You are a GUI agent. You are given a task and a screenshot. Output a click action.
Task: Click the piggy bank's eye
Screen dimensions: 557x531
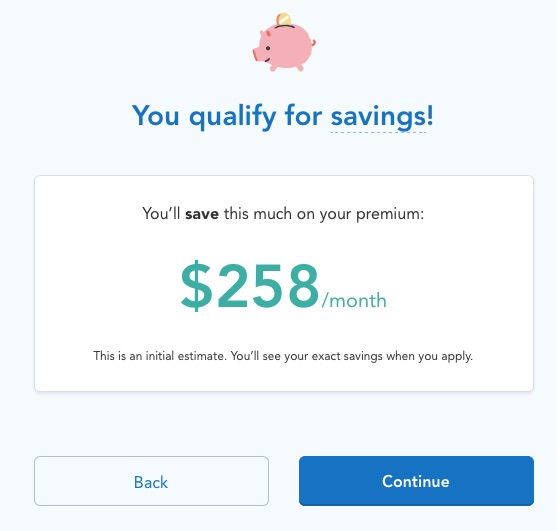point(268,48)
